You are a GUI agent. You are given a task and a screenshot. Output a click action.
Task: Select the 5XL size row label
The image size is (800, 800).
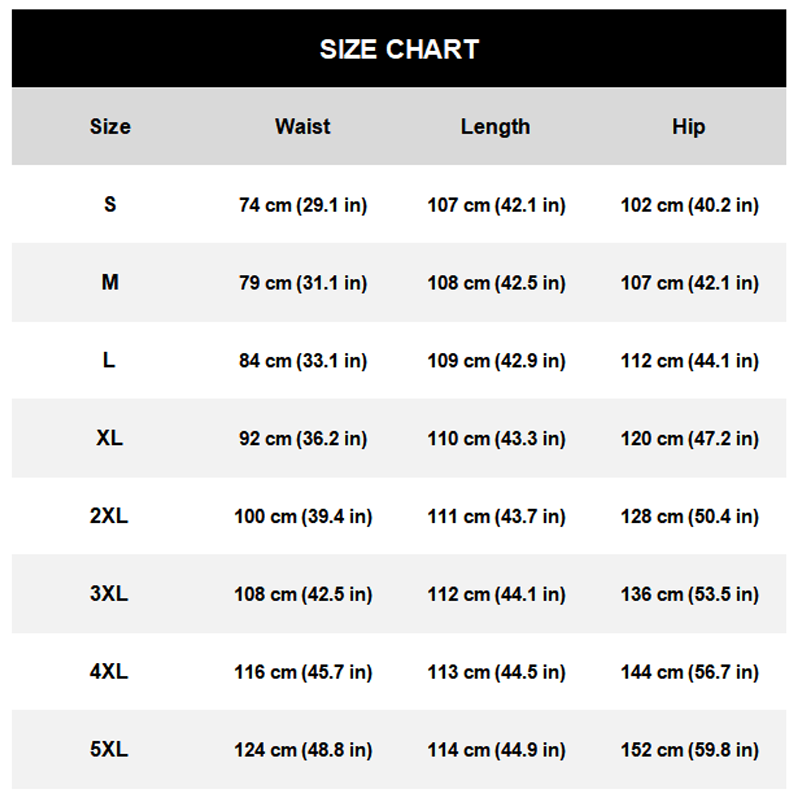click(x=109, y=749)
